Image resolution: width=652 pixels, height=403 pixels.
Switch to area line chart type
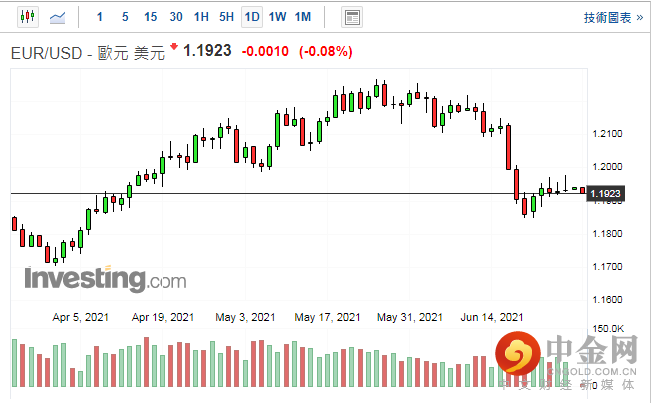[59, 17]
